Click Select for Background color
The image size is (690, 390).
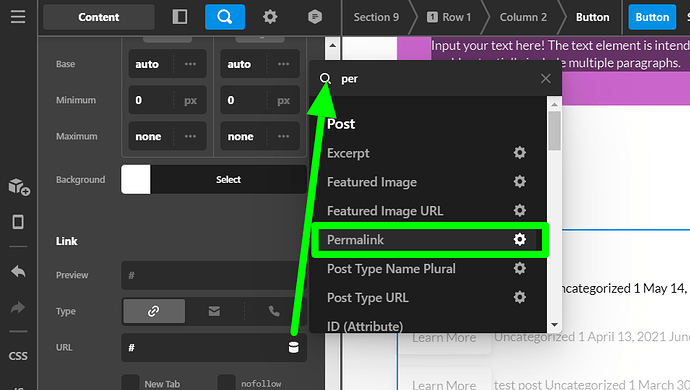coord(228,179)
